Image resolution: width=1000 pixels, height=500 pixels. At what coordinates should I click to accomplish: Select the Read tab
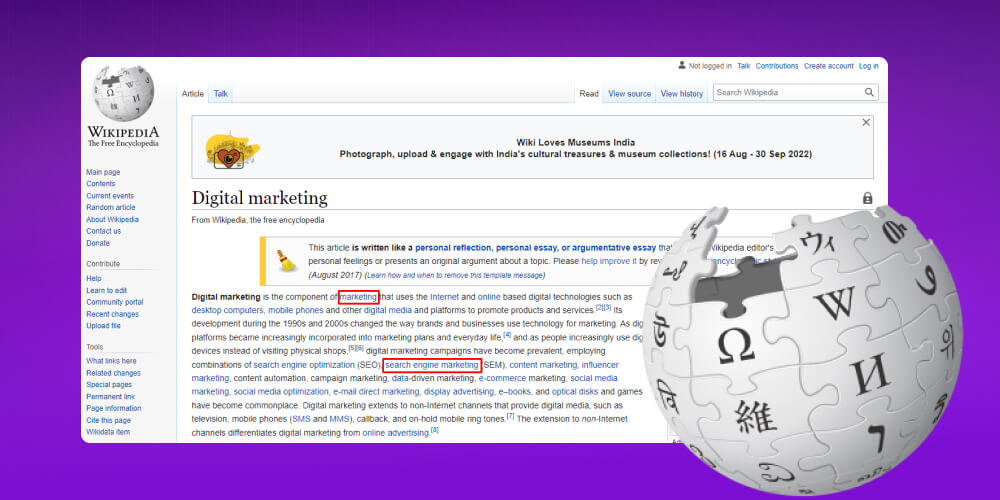coord(589,94)
